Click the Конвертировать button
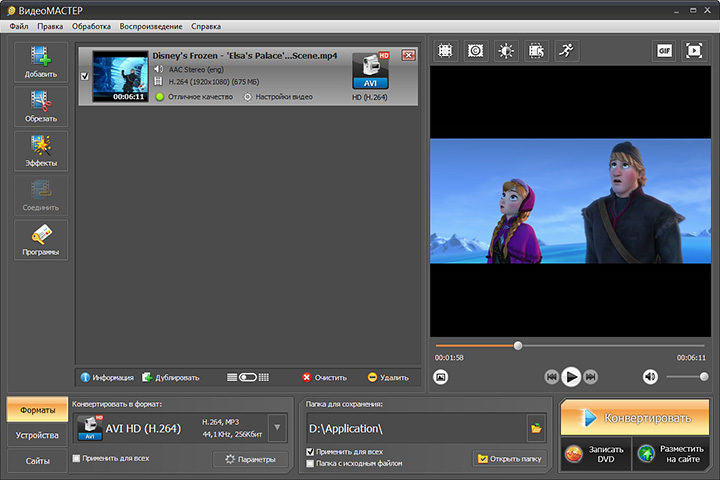The image size is (720, 480). (x=635, y=418)
